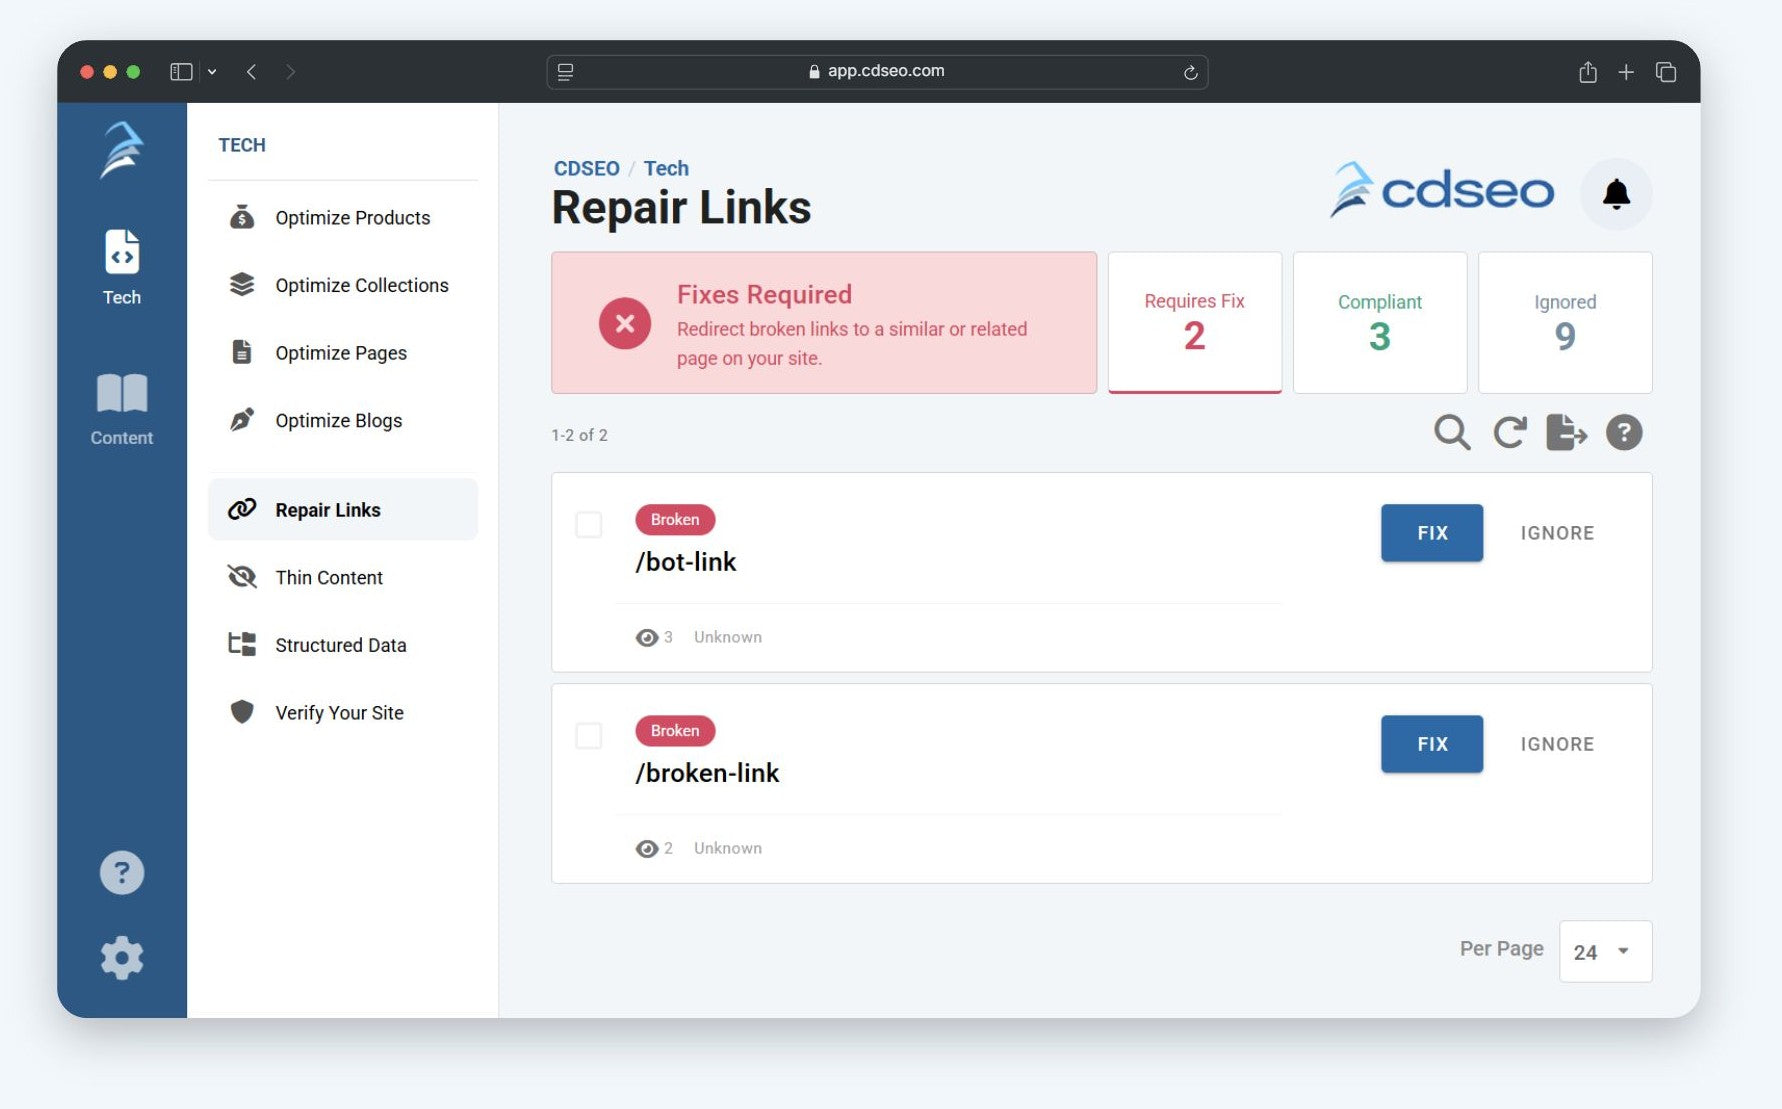Show the Ignored links tab

pyautogui.click(x=1564, y=322)
